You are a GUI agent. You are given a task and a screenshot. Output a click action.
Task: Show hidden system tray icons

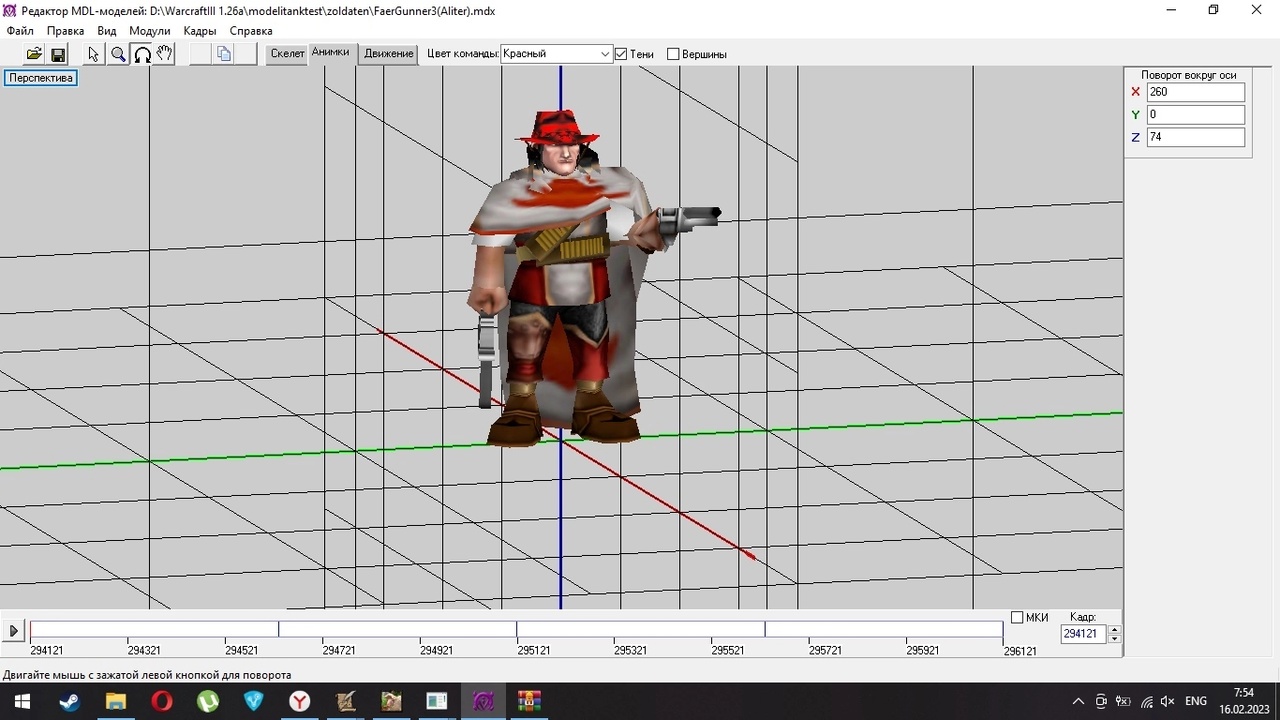point(1078,701)
